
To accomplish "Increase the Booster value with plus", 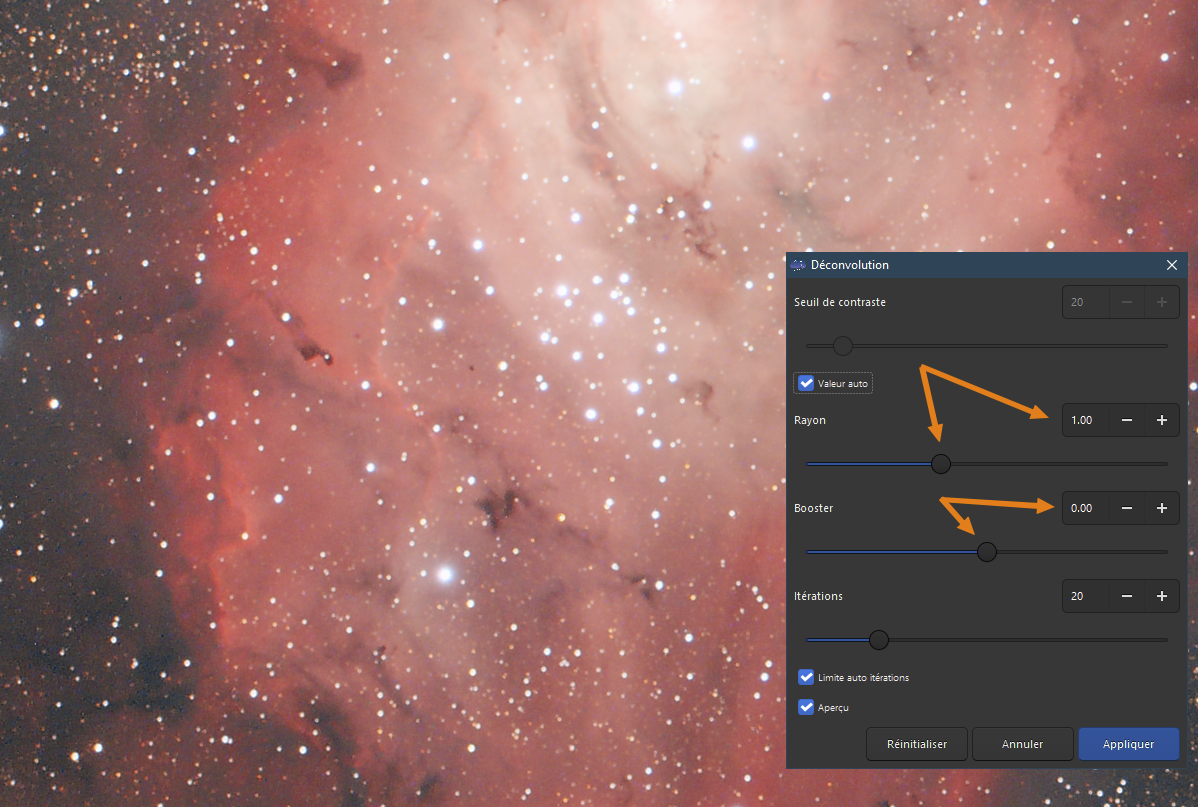I will 1161,508.
